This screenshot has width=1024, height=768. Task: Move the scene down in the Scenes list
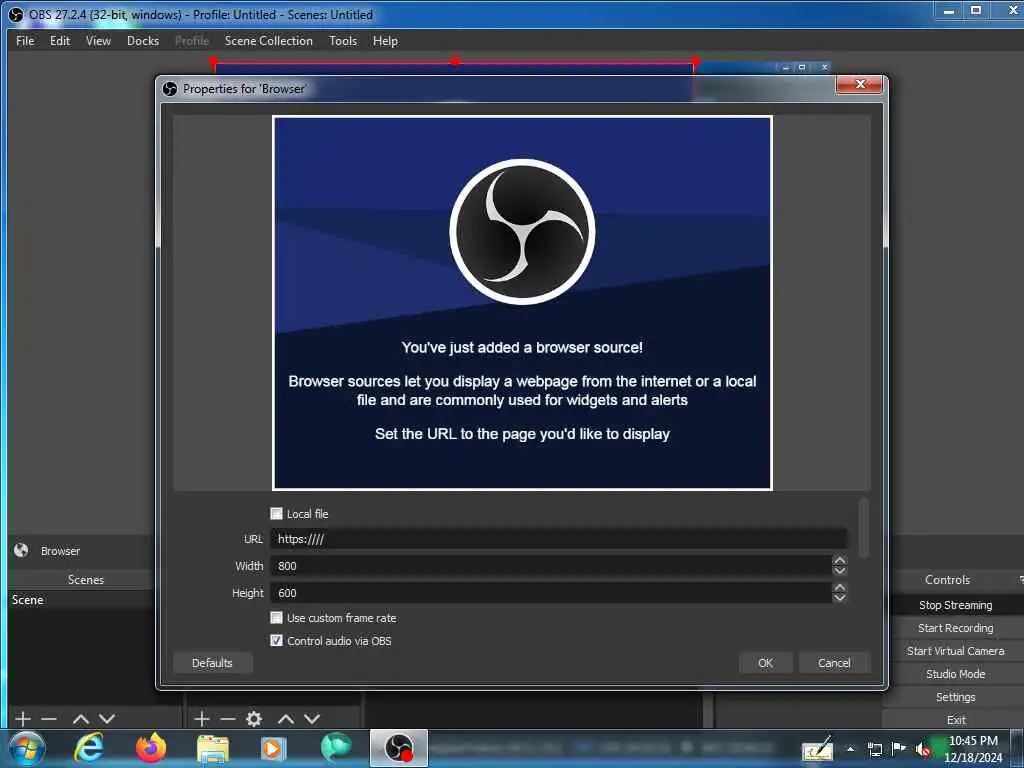click(x=107, y=719)
